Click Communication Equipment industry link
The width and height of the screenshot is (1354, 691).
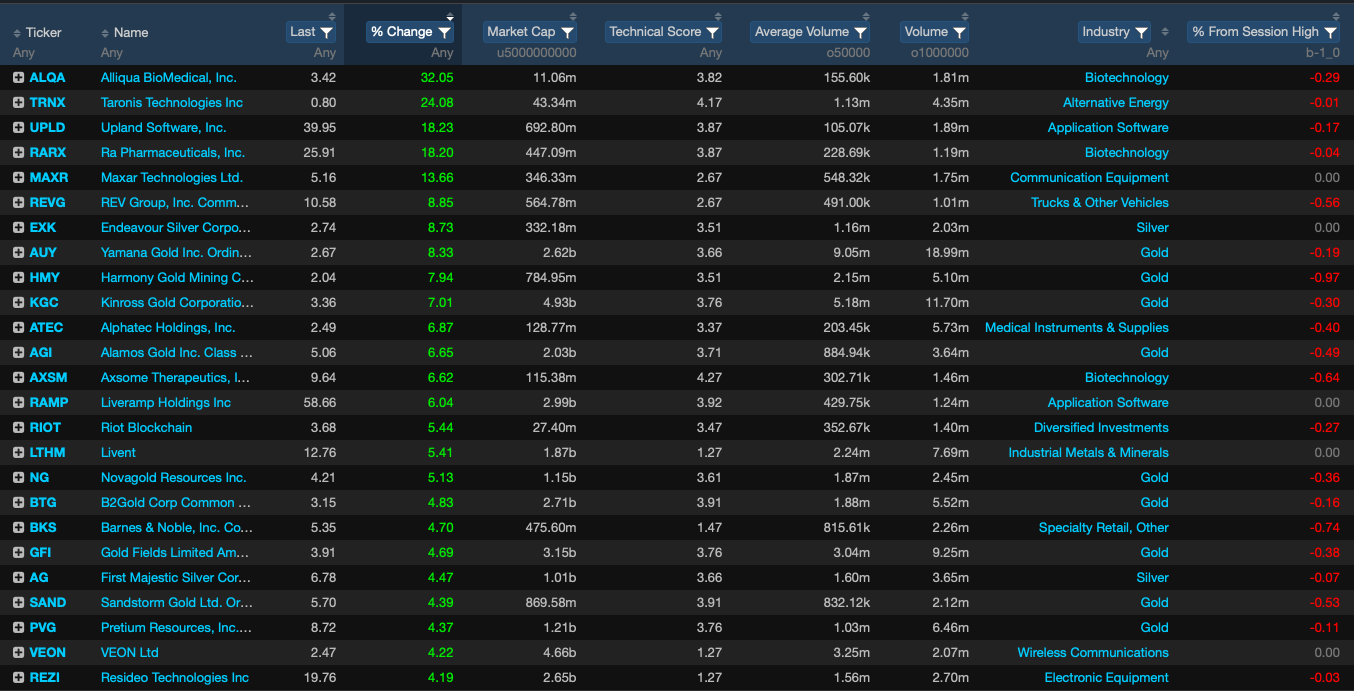click(x=1089, y=178)
